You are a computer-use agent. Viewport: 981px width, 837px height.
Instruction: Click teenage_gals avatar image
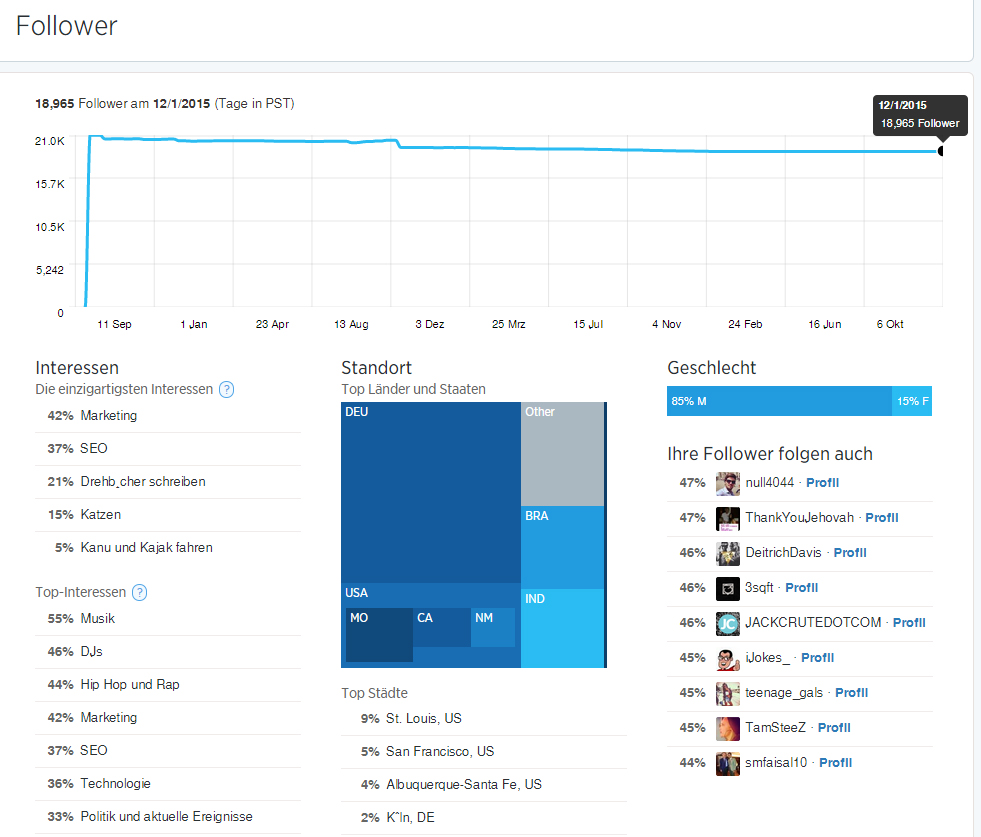pos(728,693)
